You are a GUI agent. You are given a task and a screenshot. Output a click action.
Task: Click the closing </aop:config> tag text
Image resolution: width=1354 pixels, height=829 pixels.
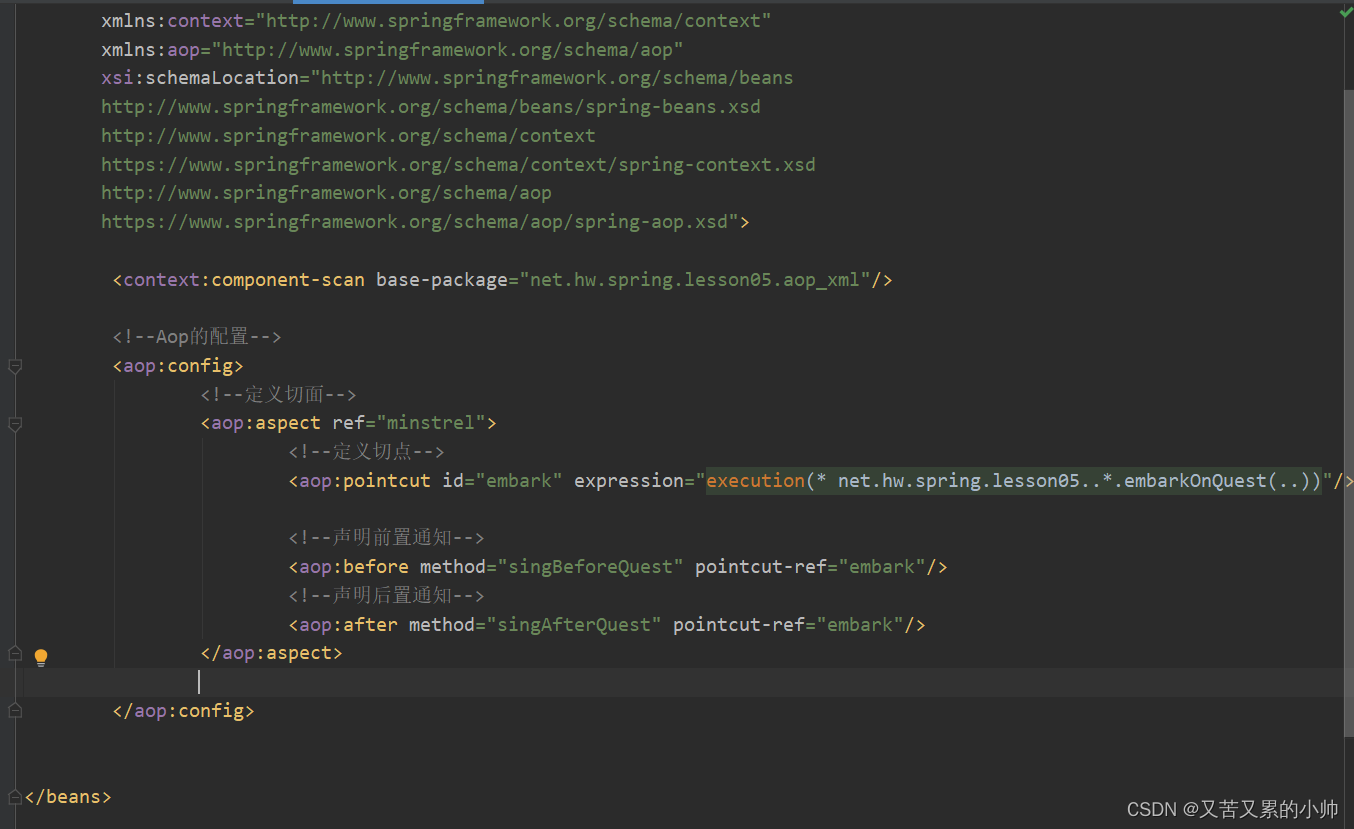[x=183, y=711]
